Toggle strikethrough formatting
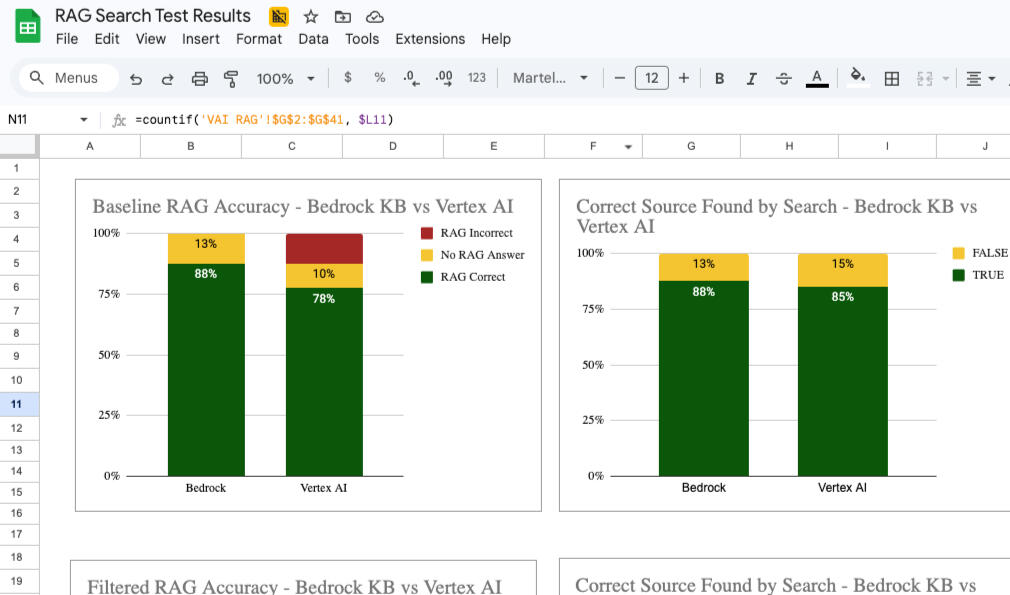1010x595 pixels. (x=783, y=79)
